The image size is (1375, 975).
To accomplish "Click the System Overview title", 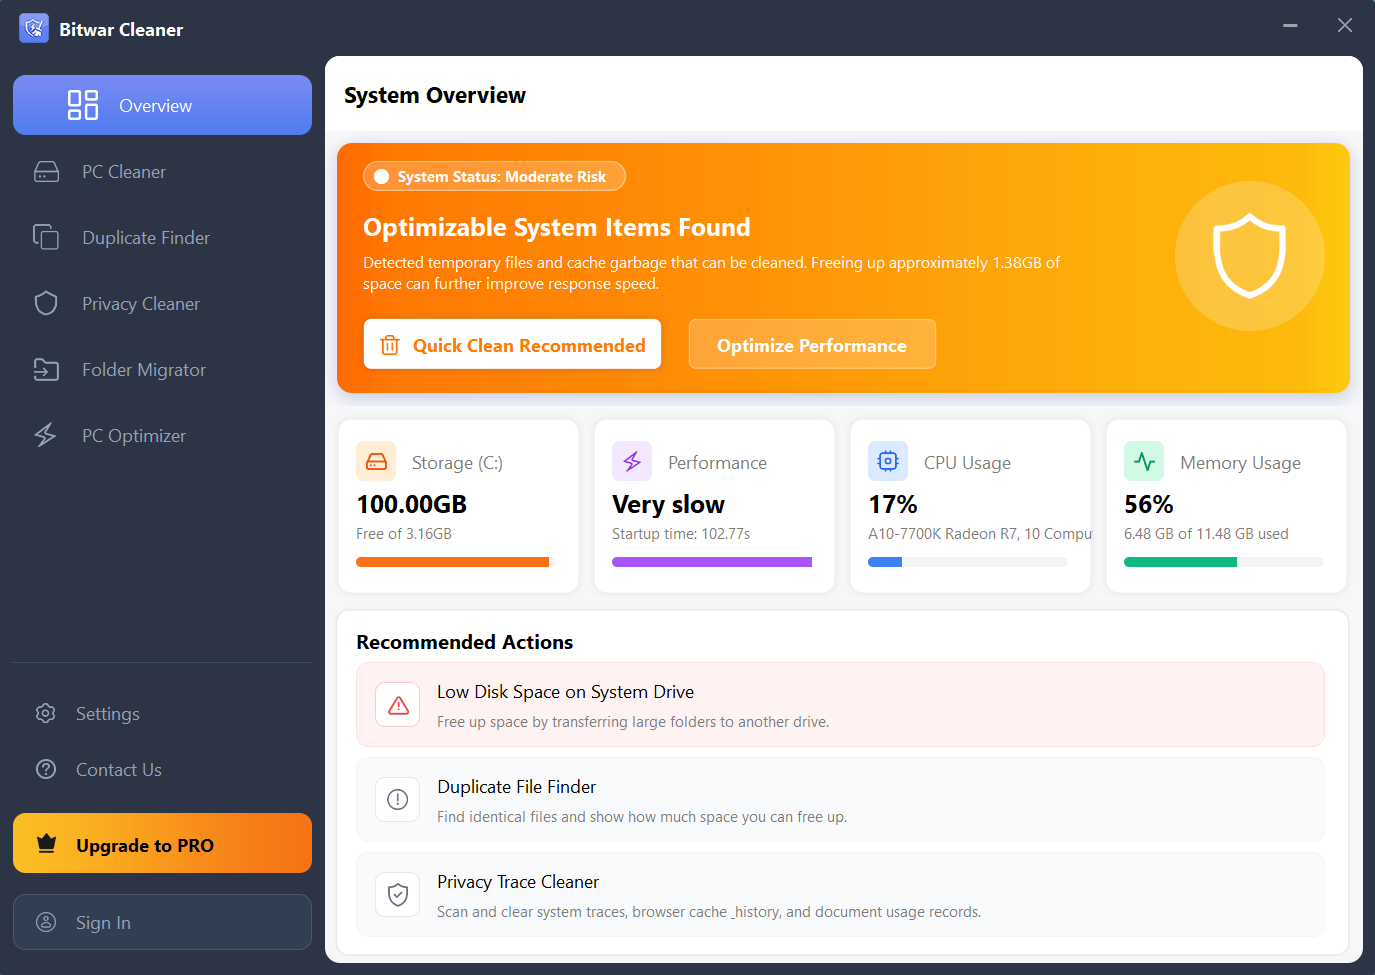I will tap(435, 95).
